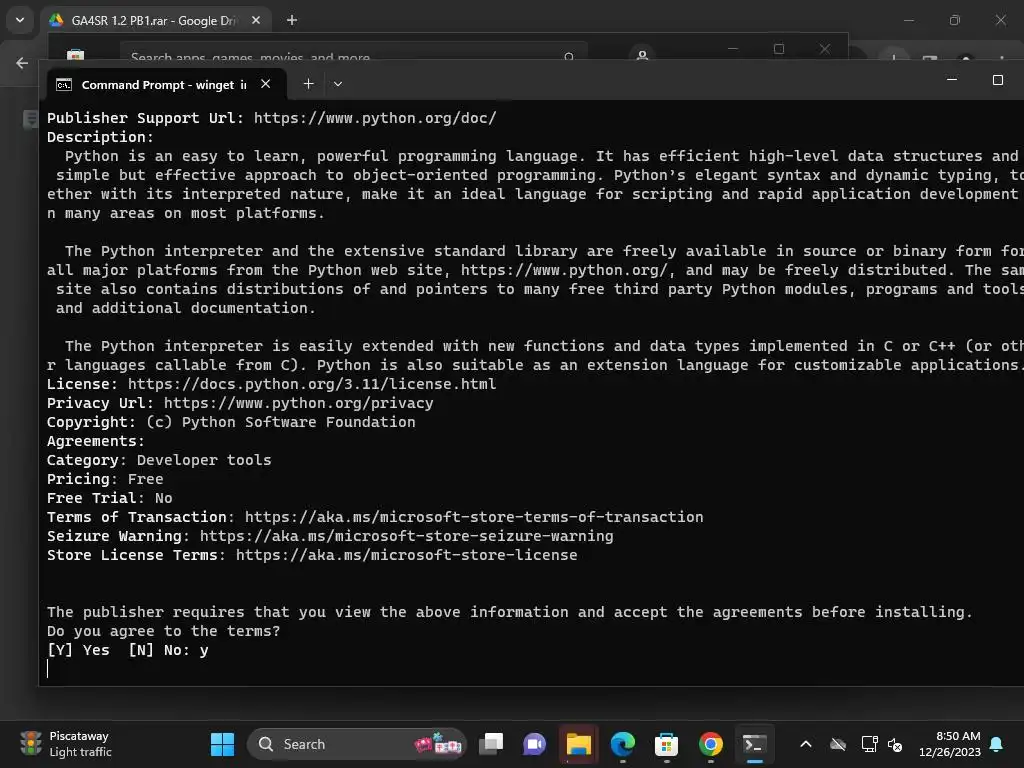Close the GA4SR 1.2 PB1.rar browser tab
The image size is (1024, 768).
tap(256, 20)
